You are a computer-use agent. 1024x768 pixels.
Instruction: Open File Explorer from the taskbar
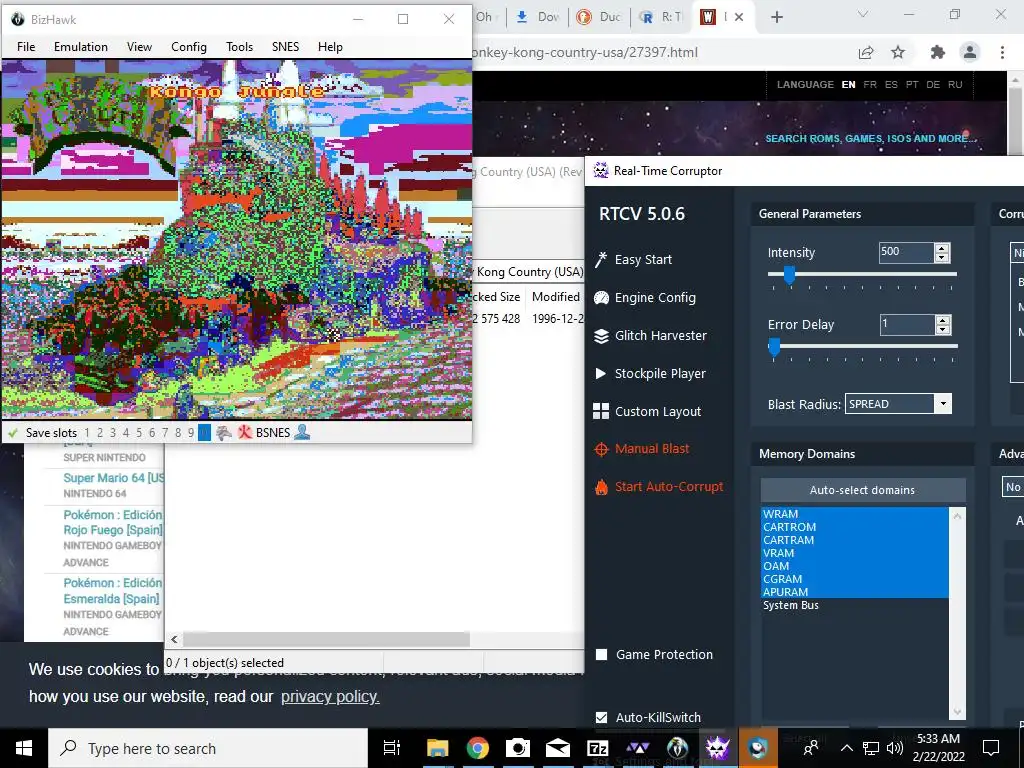438,748
